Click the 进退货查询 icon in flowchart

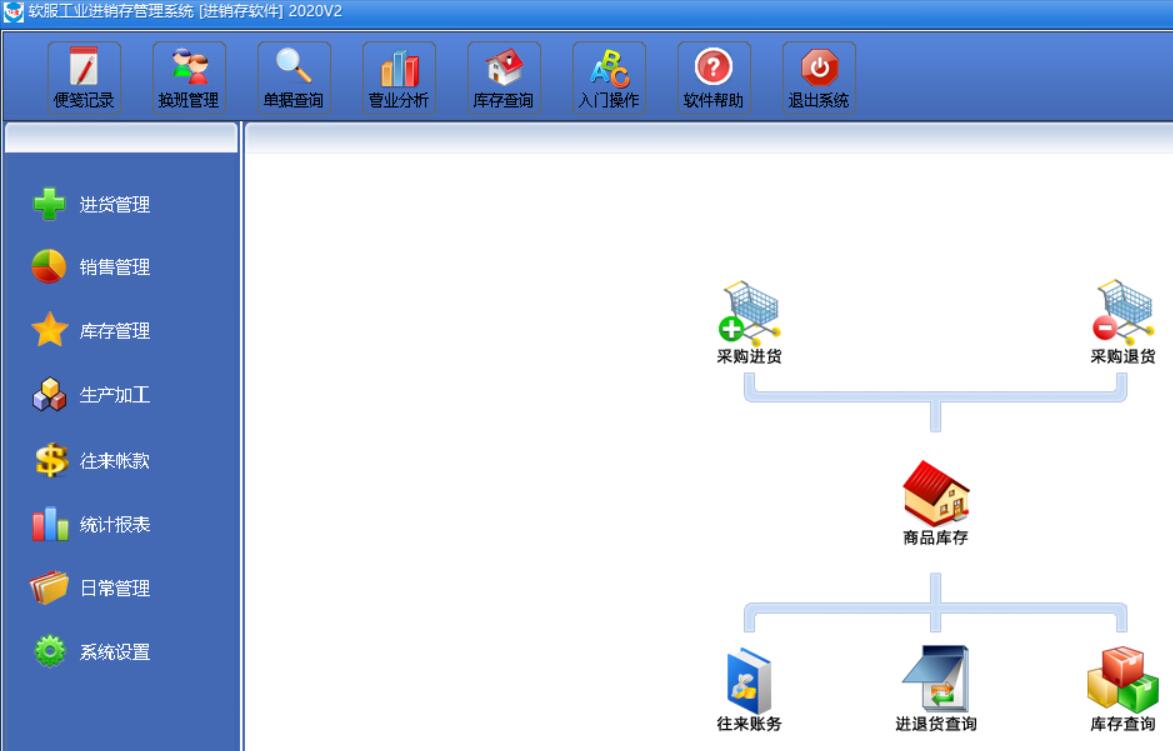click(936, 680)
